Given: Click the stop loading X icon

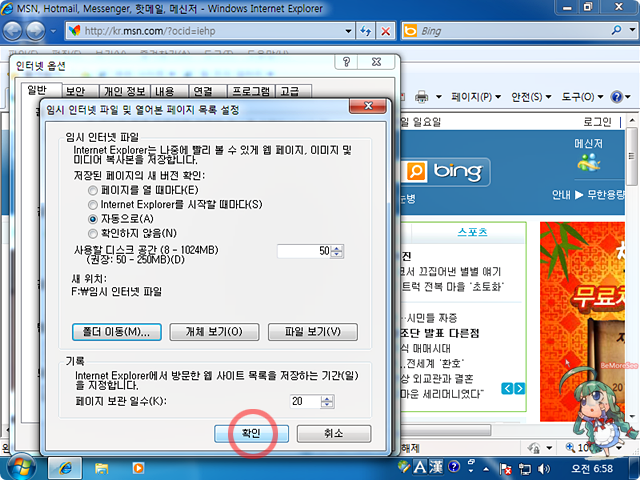Looking at the screenshot, I should (x=384, y=31).
